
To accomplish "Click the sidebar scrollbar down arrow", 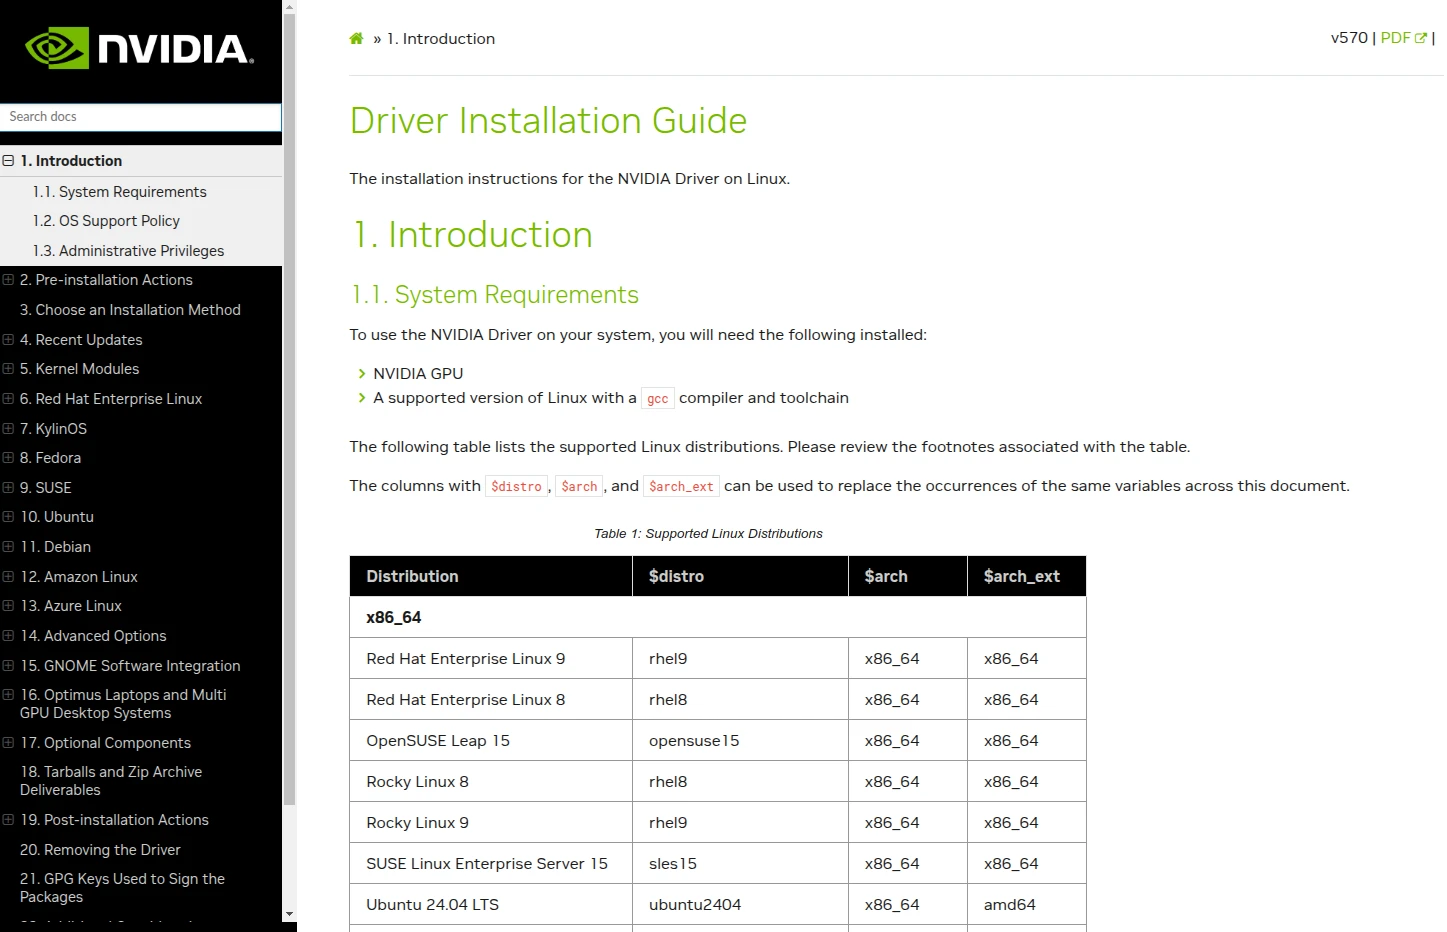I will coord(290,914).
